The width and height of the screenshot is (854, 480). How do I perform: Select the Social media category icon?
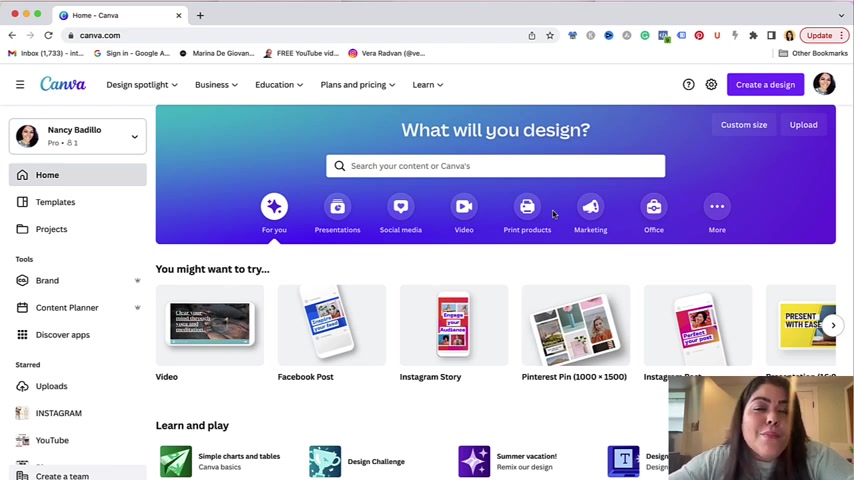pyautogui.click(x=401, y=206)
